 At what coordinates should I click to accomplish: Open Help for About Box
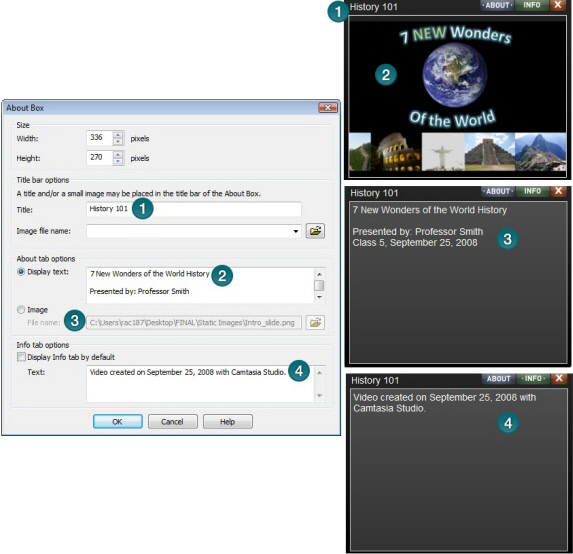tap(227, 421)
